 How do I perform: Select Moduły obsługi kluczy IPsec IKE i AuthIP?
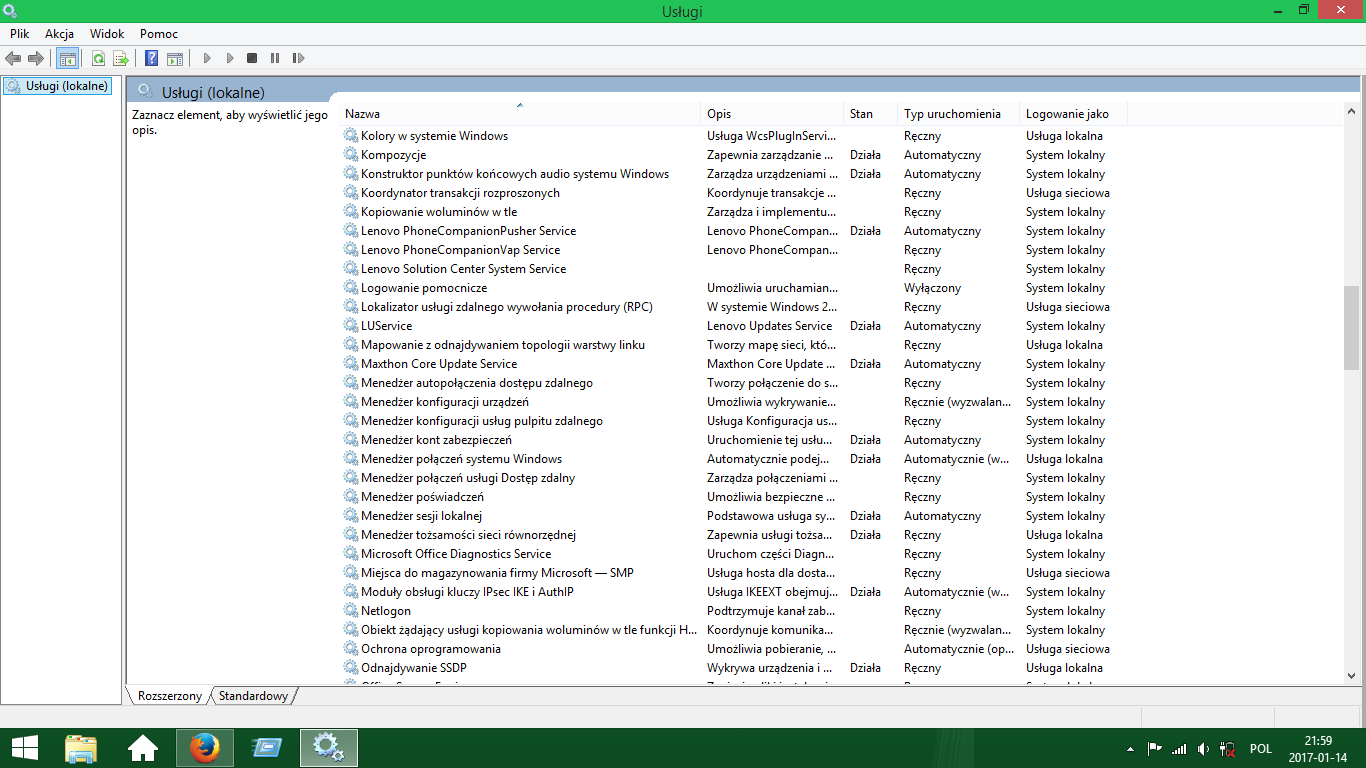click(467, 592)
